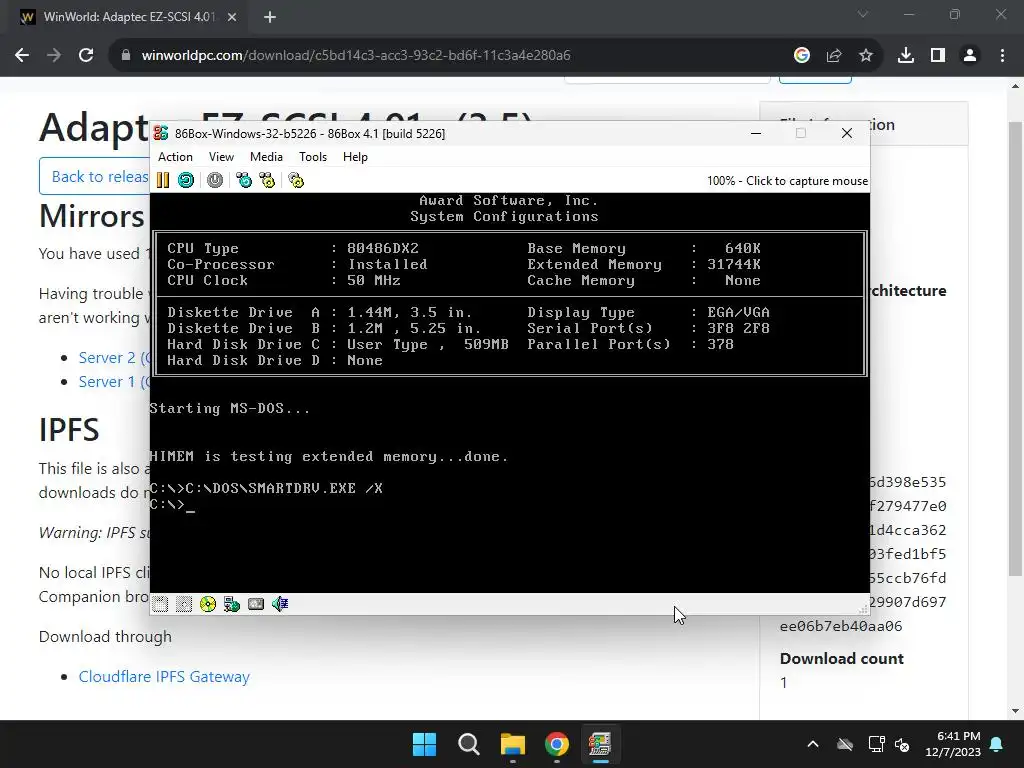Click the Chrome tab search chevron
Viewport: 1024px width, 768px height.
coord(863,14)
